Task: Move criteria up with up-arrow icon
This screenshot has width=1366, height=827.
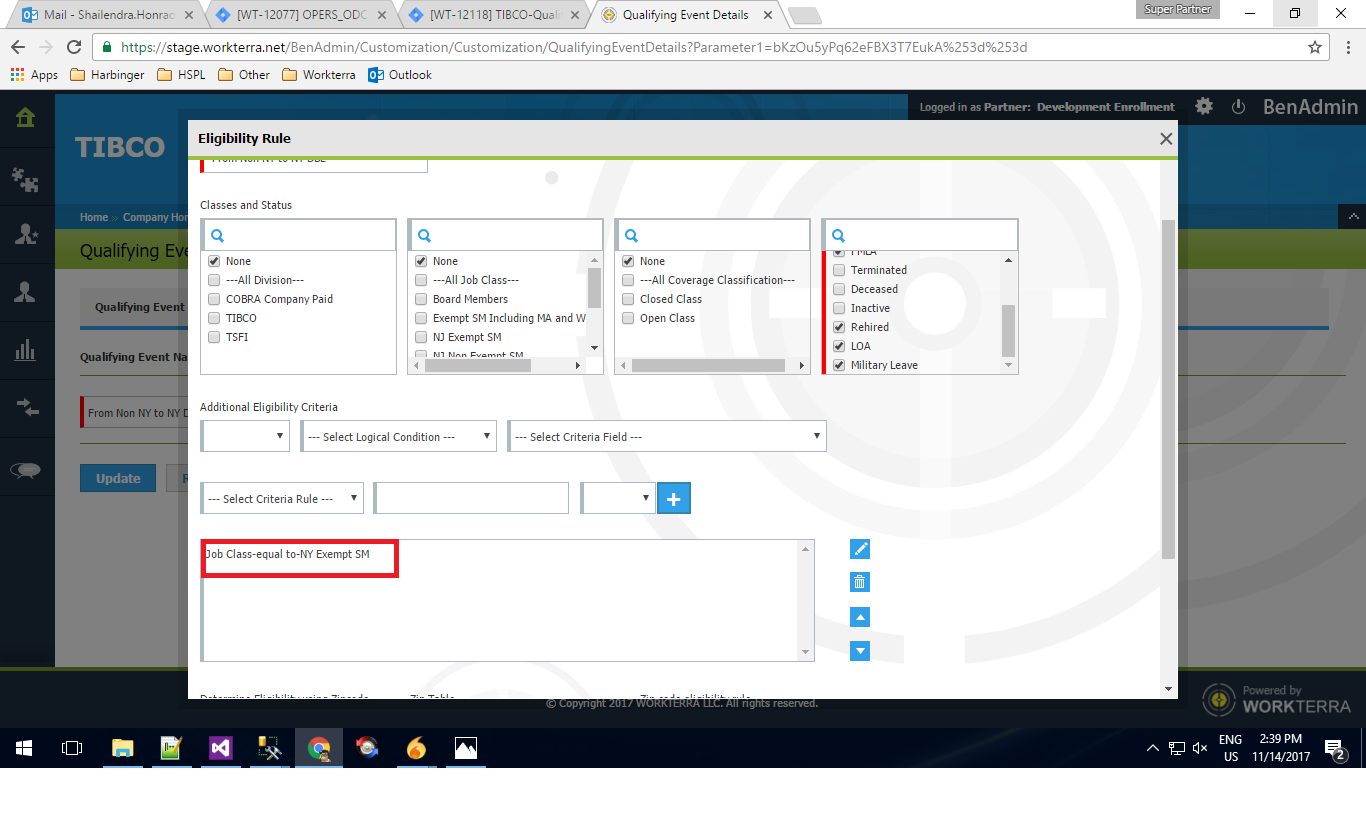Action: [859, 617]
